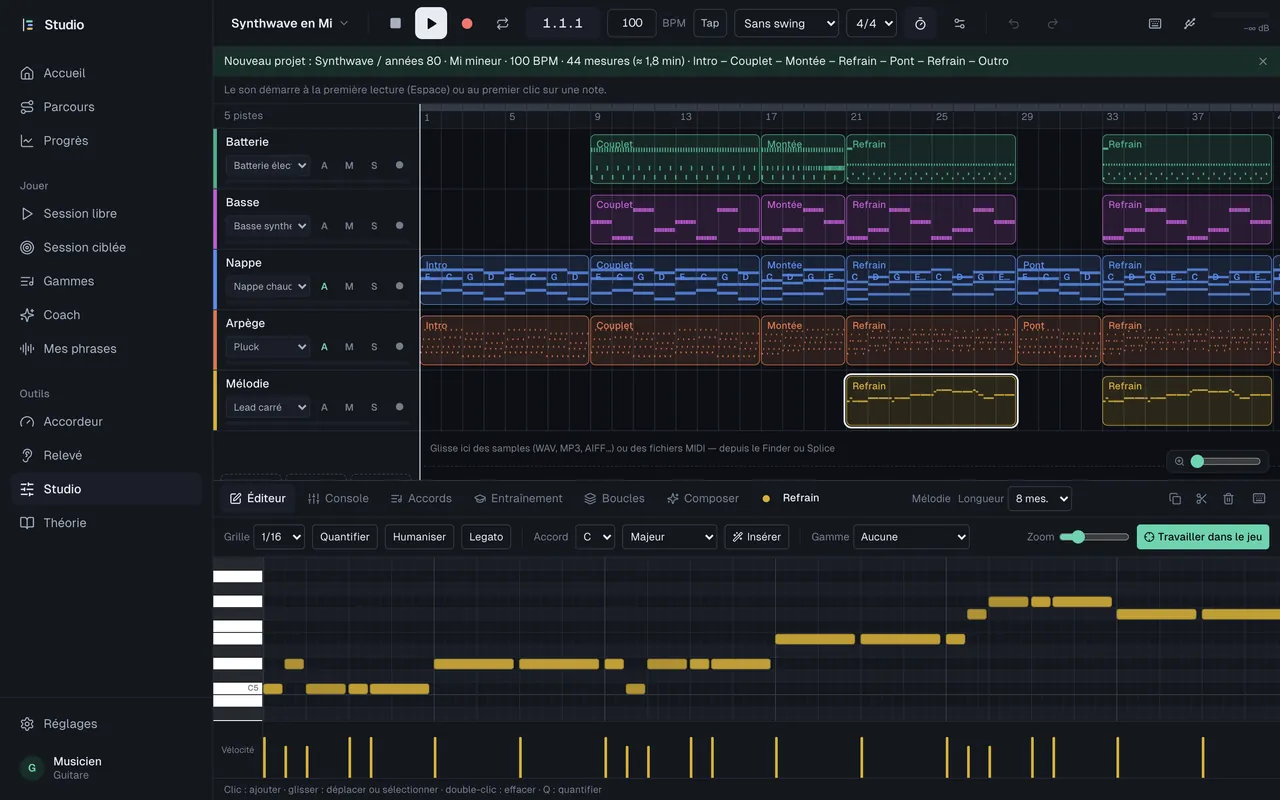Screen dimensions: 1280x800
Task: Click the instrument plug icon in top bar
Action: [x=1190, y=23]
